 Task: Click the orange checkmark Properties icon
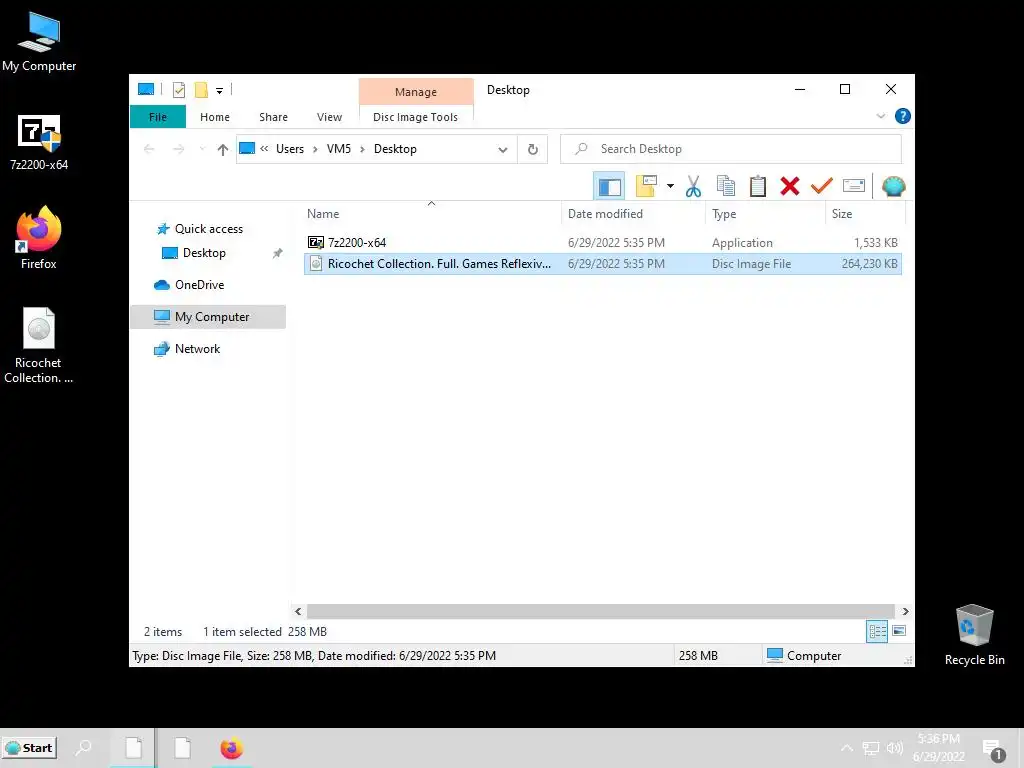point(822,186)
